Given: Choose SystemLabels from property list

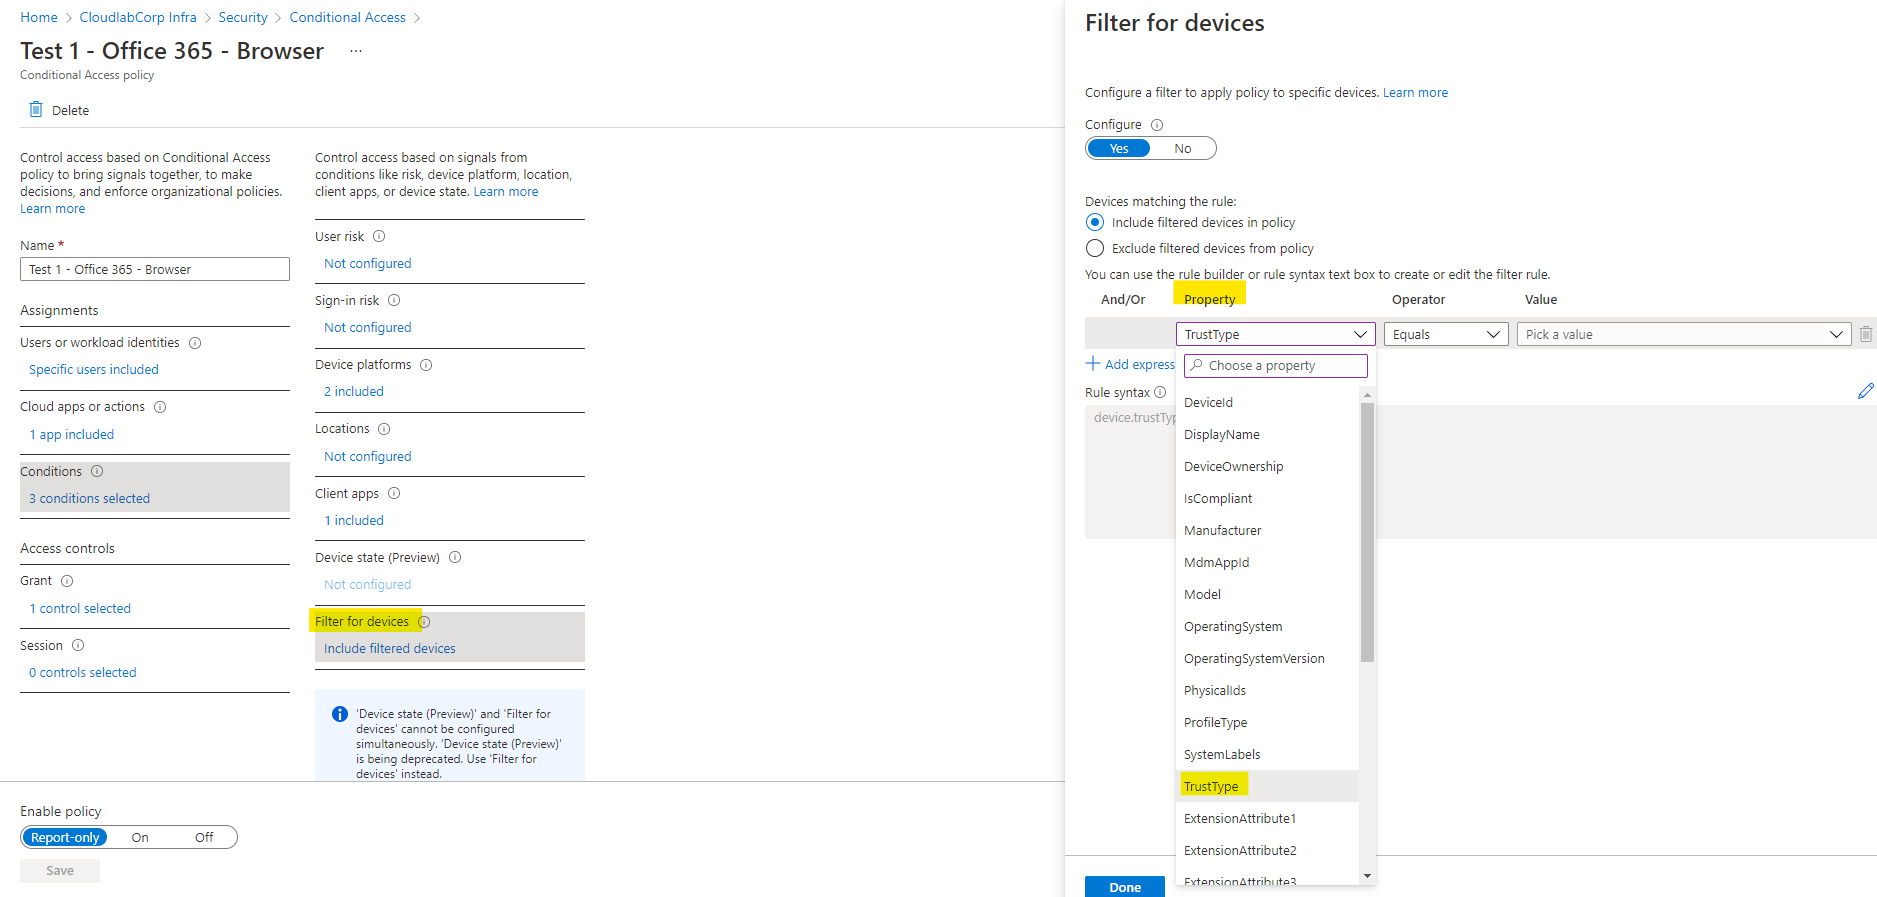Looking at the screenshot, I should point(1267,754).
